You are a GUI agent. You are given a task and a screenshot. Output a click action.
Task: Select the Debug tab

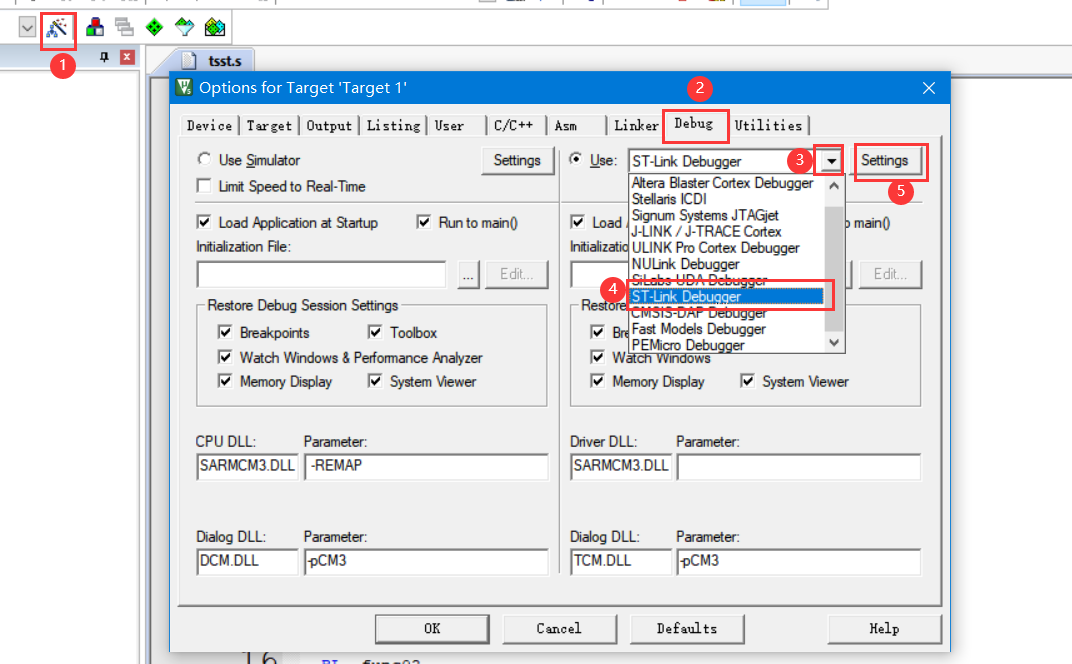point(694,124)
